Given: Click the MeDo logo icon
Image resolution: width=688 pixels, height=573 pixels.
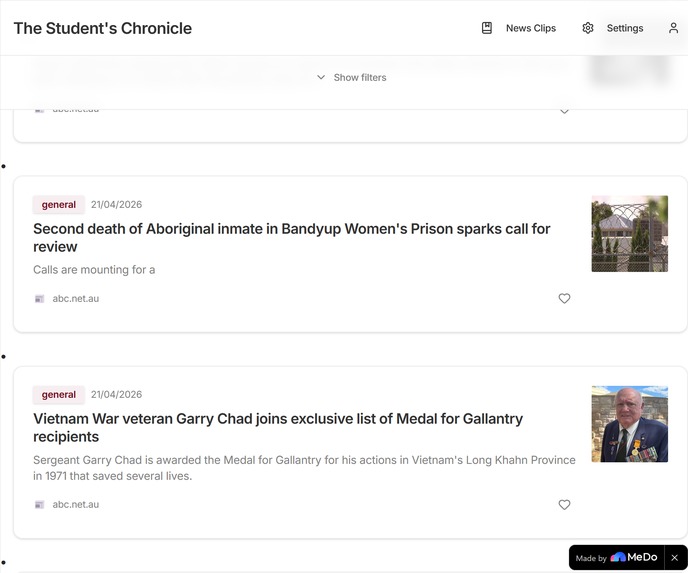Looking at the screenshot, I should click(618, 558).
